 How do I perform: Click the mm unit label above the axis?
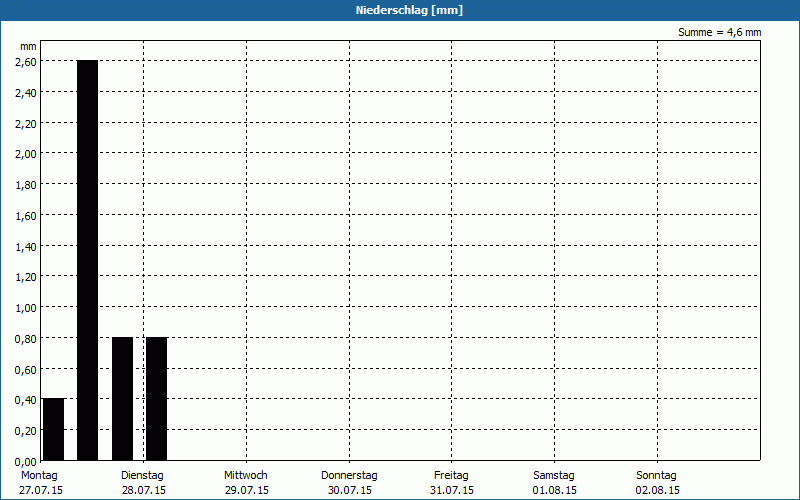[28, 47]
